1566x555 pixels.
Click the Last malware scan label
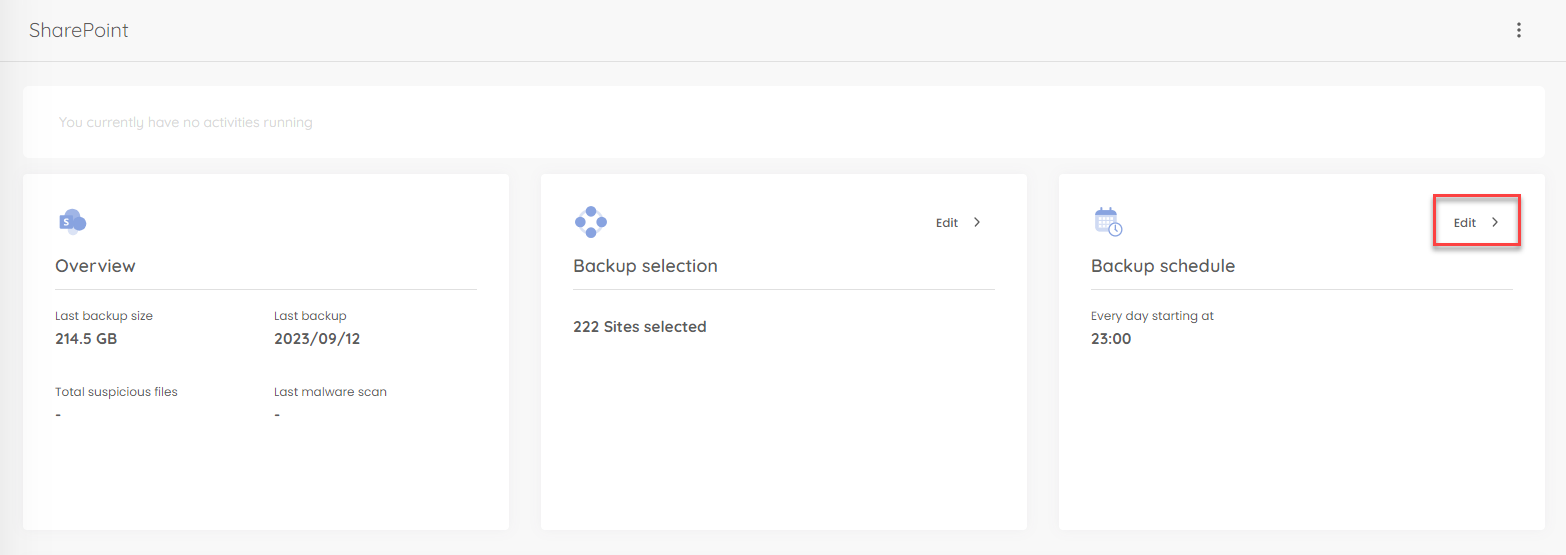coord(330,392)
